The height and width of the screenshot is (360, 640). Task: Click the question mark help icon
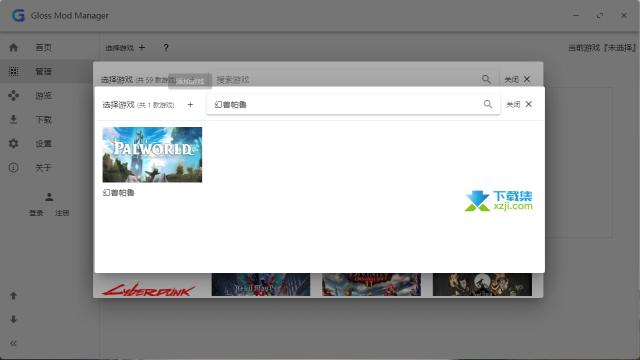166,48
